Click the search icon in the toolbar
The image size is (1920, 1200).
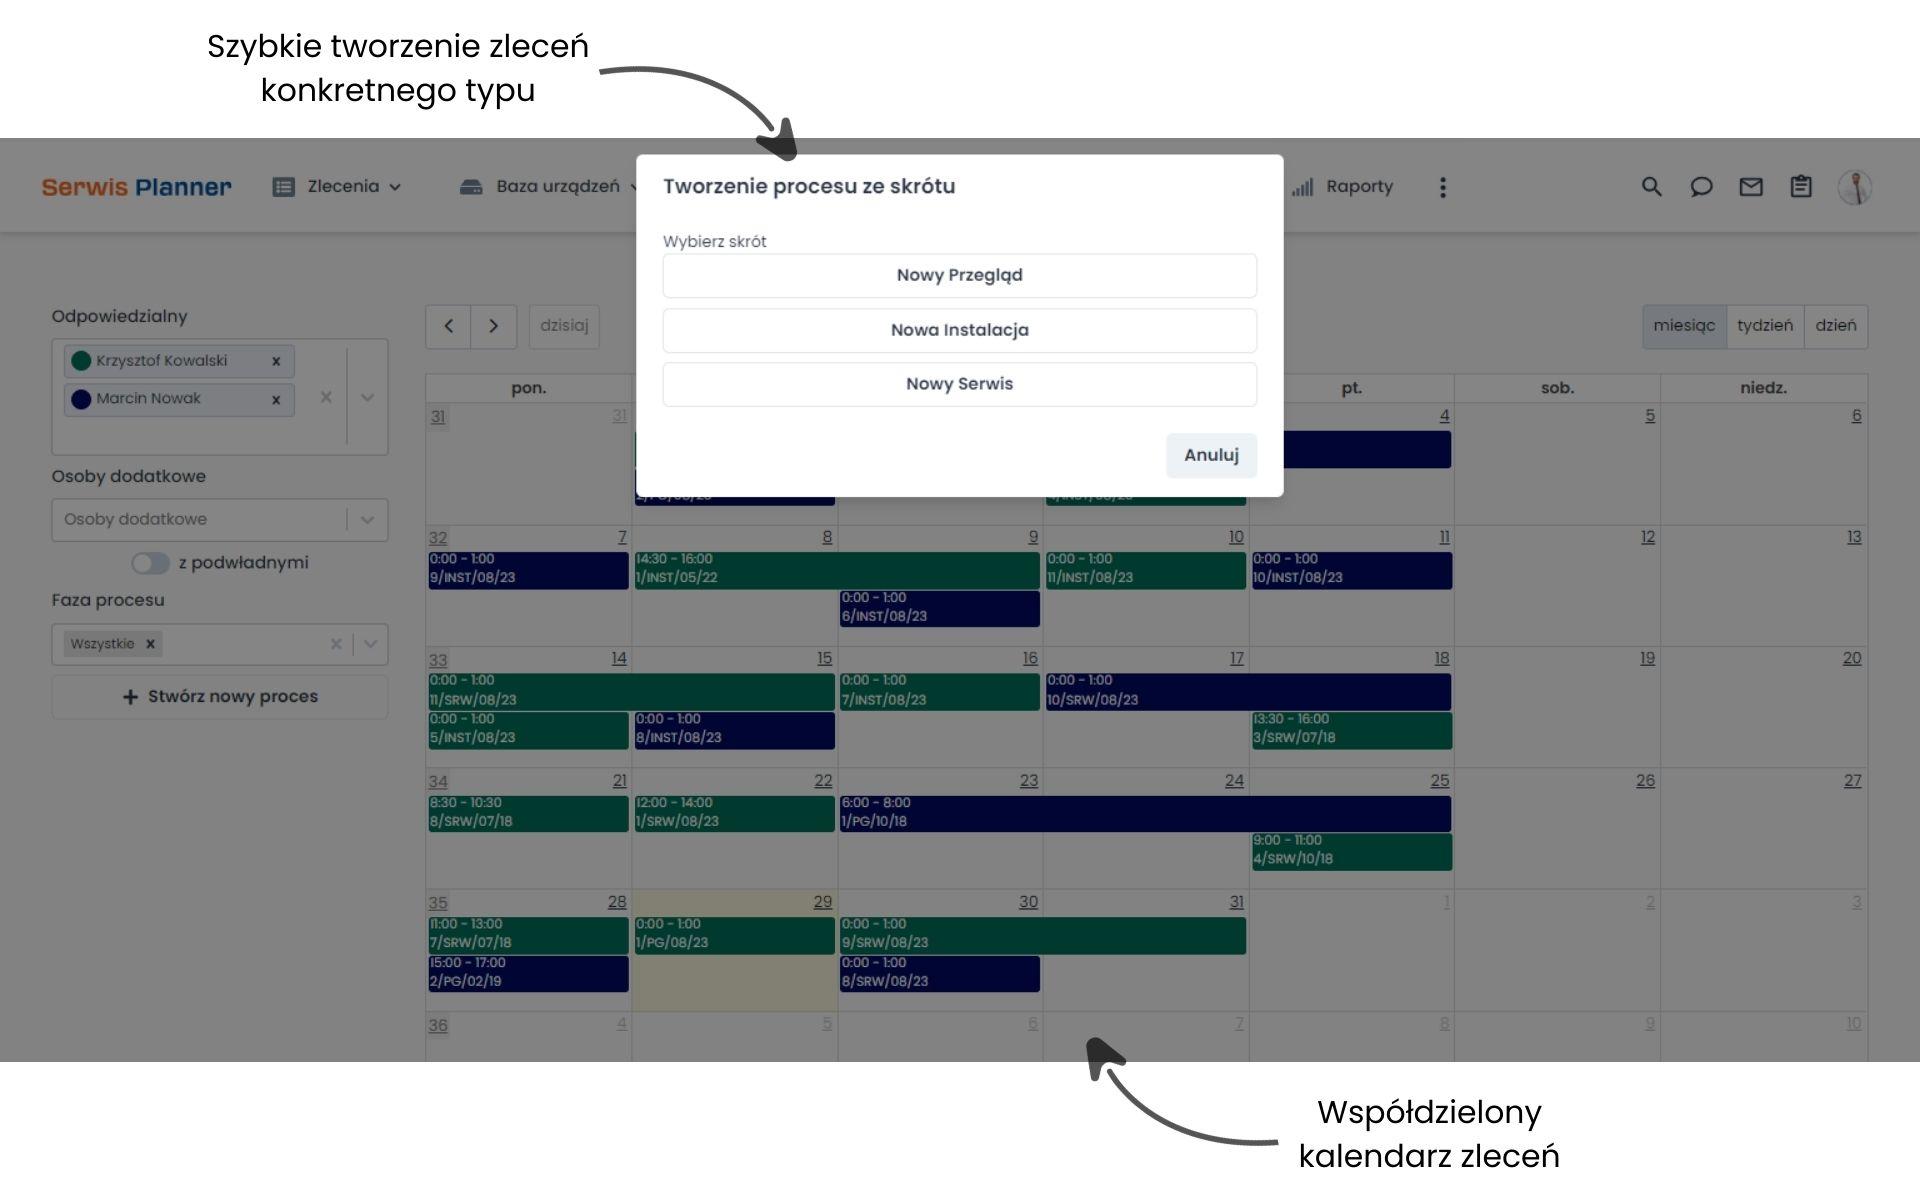point(1649,187)
